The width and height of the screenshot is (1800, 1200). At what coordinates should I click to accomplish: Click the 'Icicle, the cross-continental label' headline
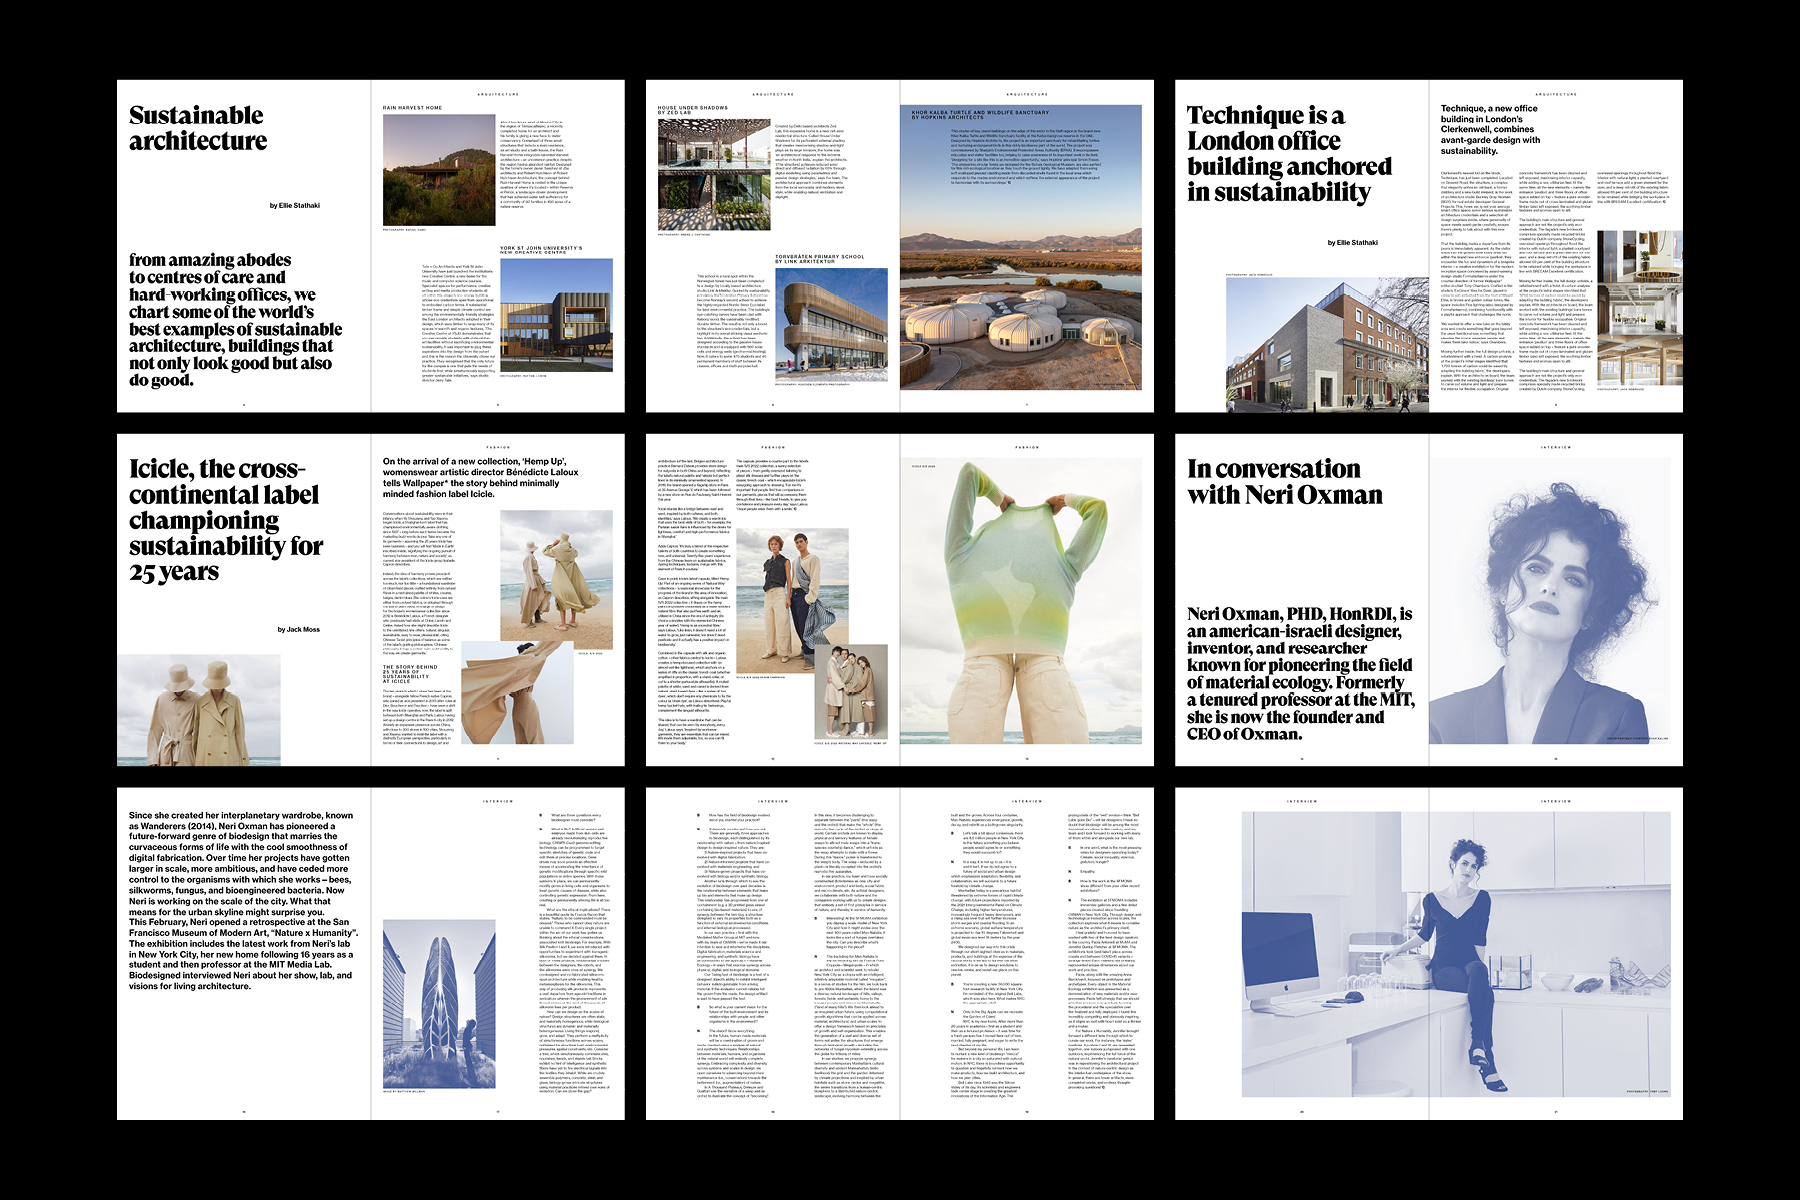(x=225, y=520)
